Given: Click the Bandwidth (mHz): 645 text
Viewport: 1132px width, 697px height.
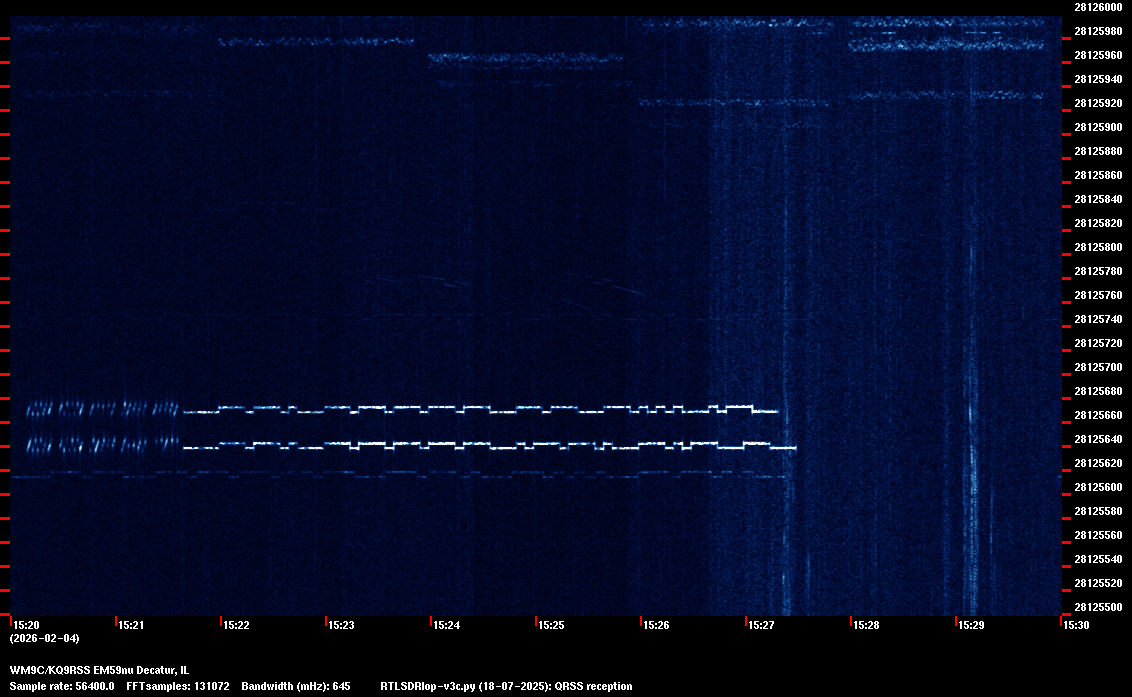Looking at the screenshot, I should point(295,687).
